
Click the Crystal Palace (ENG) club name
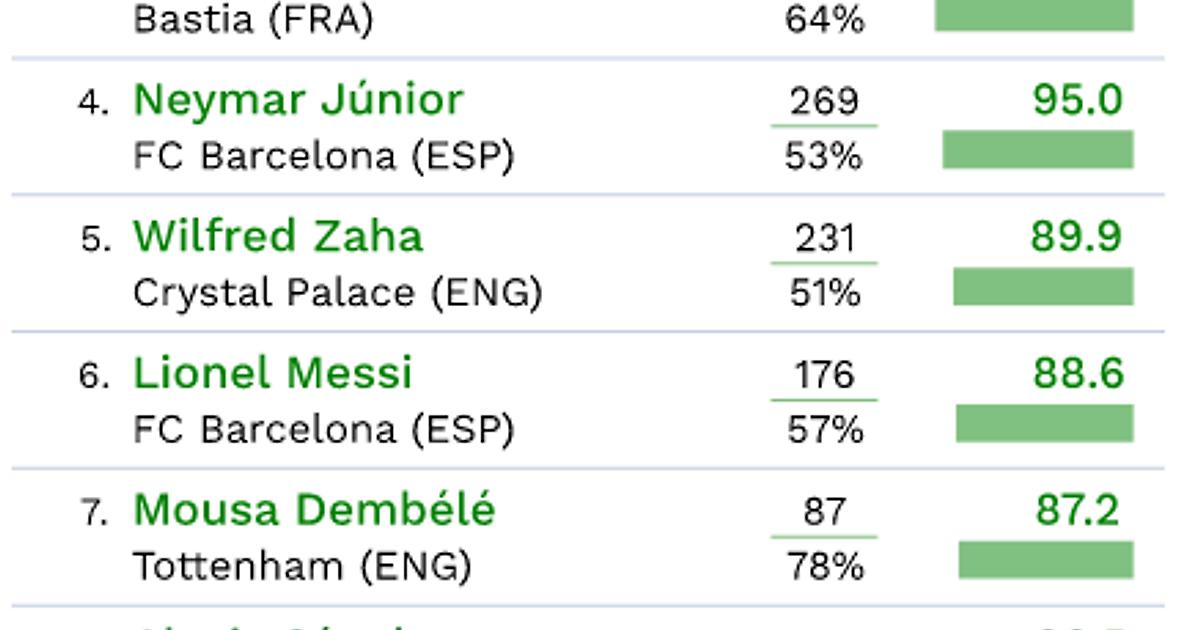[337, 293]
